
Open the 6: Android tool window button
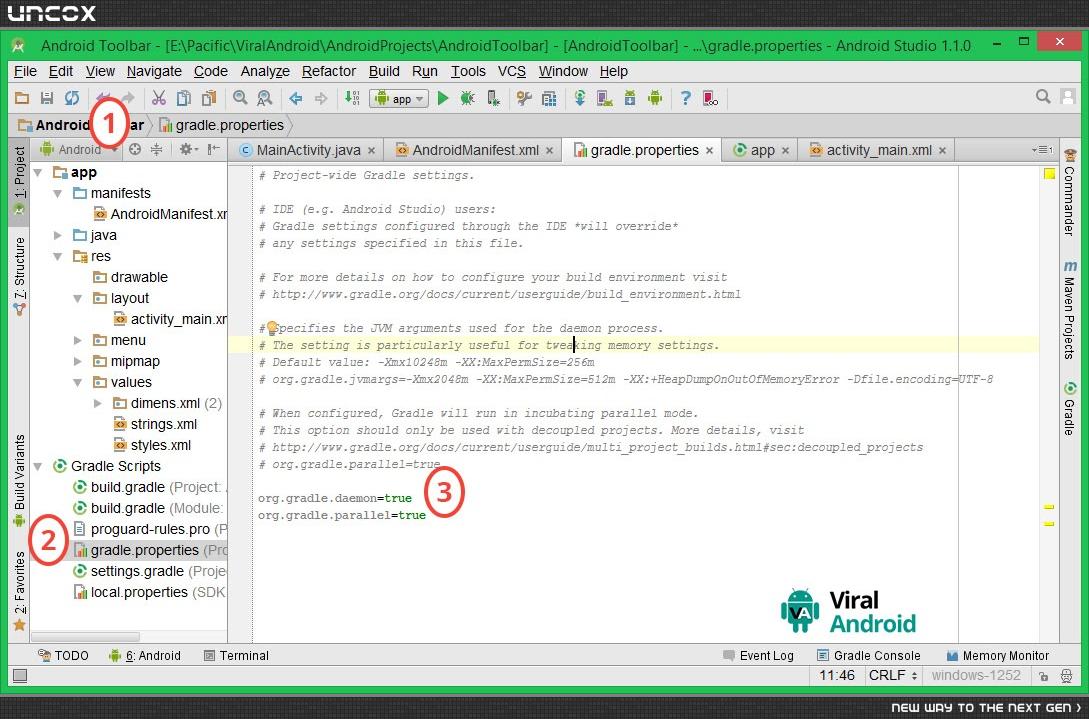click(144, 655)
